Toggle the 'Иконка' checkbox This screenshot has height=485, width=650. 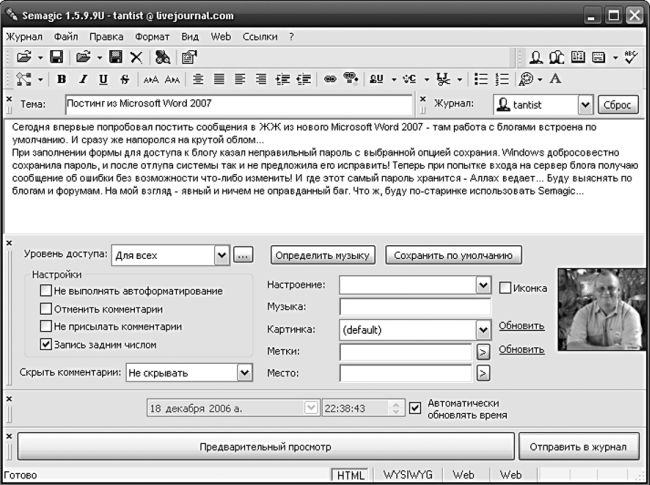(x=505, y=288)
